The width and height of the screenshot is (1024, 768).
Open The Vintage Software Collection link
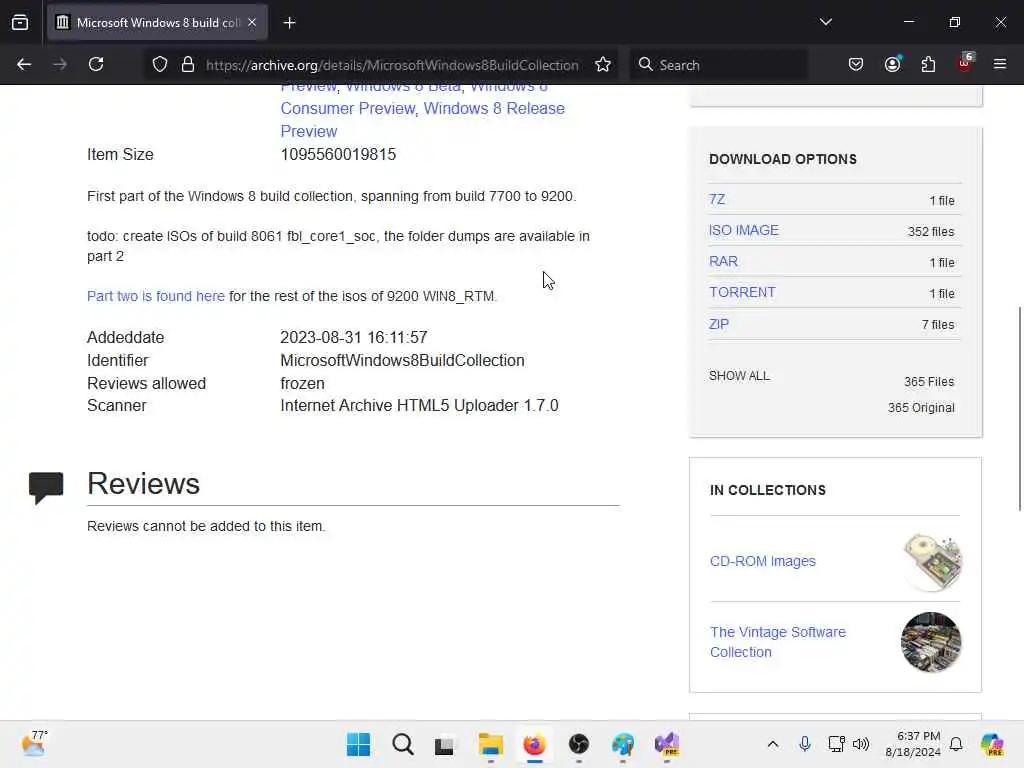point(778,642)
